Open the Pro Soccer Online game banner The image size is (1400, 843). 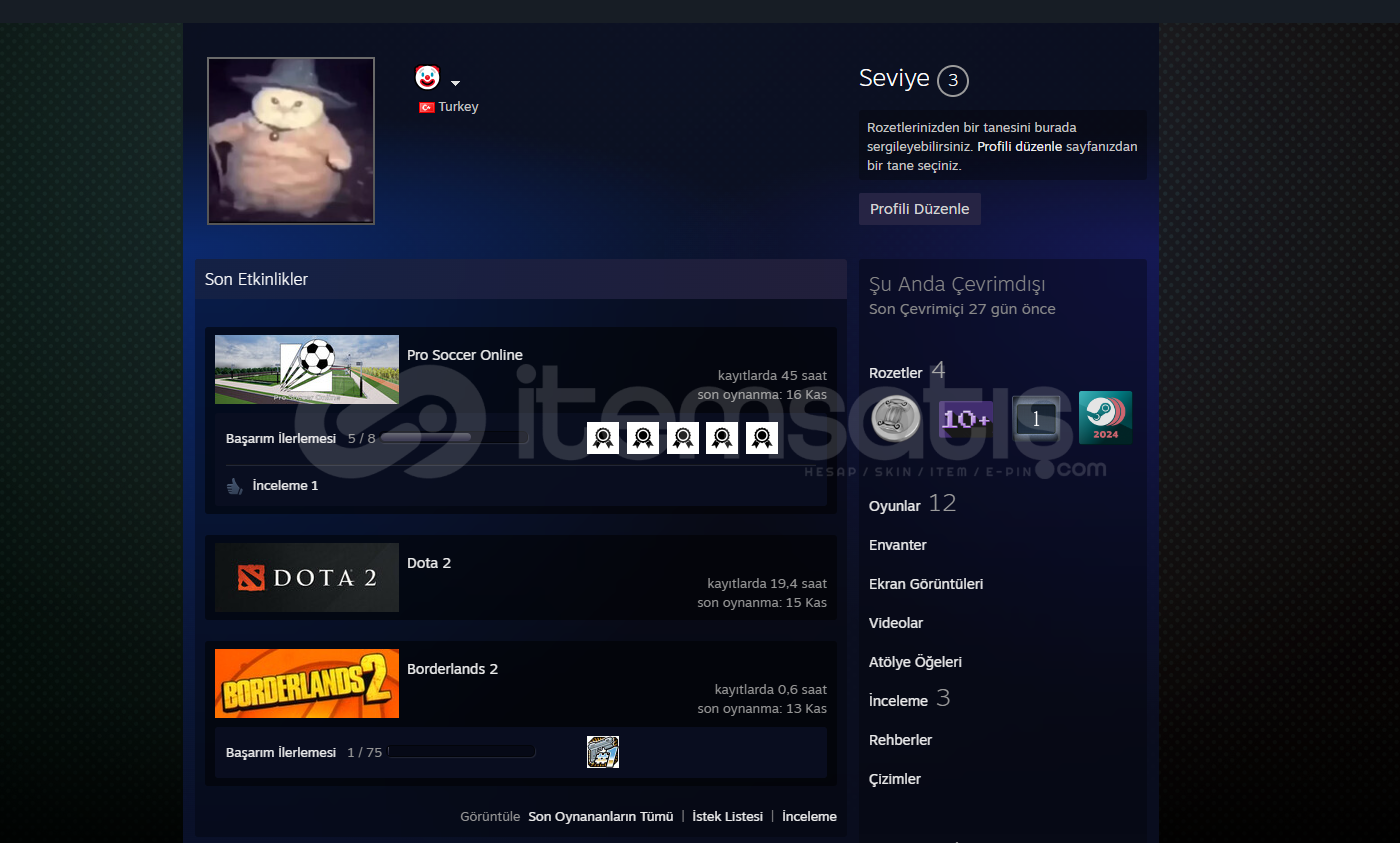(x=307, y=369)
